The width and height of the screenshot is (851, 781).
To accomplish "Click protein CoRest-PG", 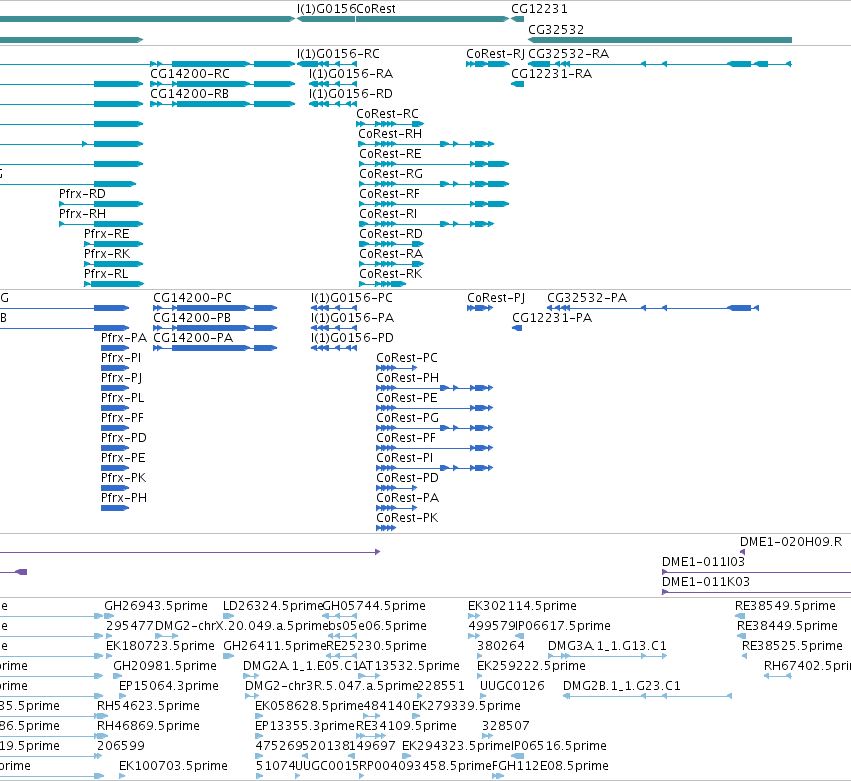I will point(434,429).
